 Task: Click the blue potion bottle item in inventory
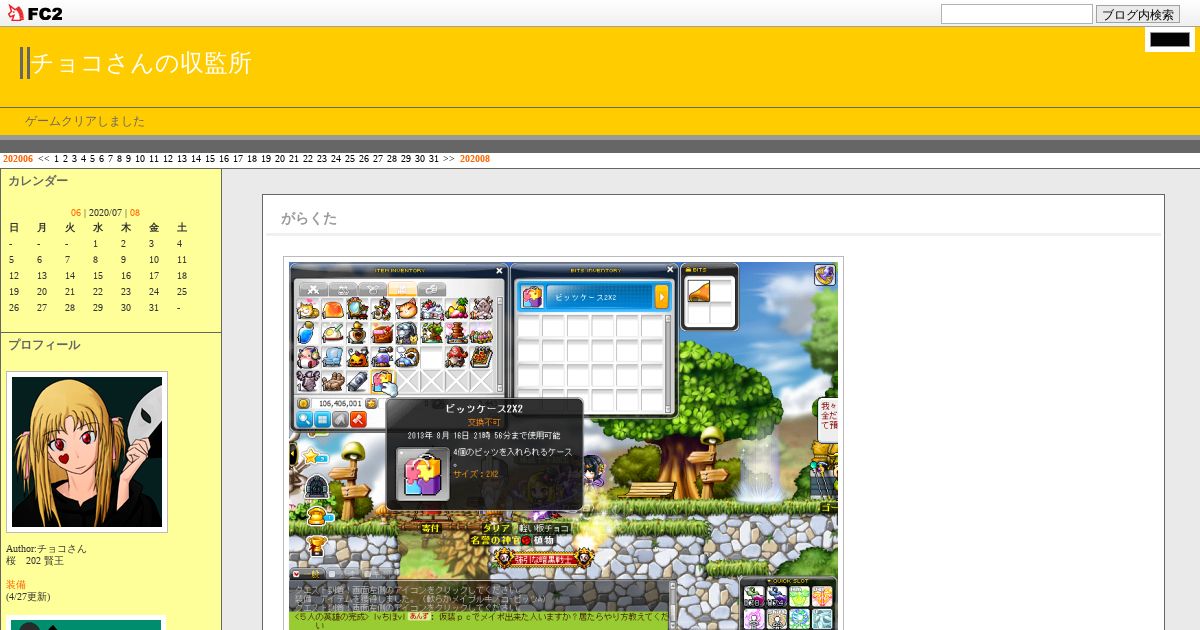coord(308,333)
